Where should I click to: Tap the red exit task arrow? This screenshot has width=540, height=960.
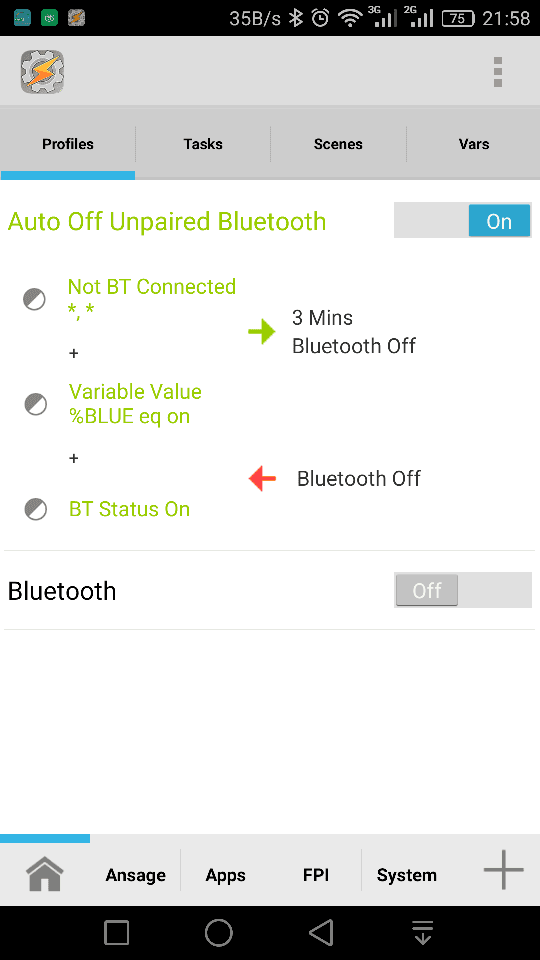point(263,479)
